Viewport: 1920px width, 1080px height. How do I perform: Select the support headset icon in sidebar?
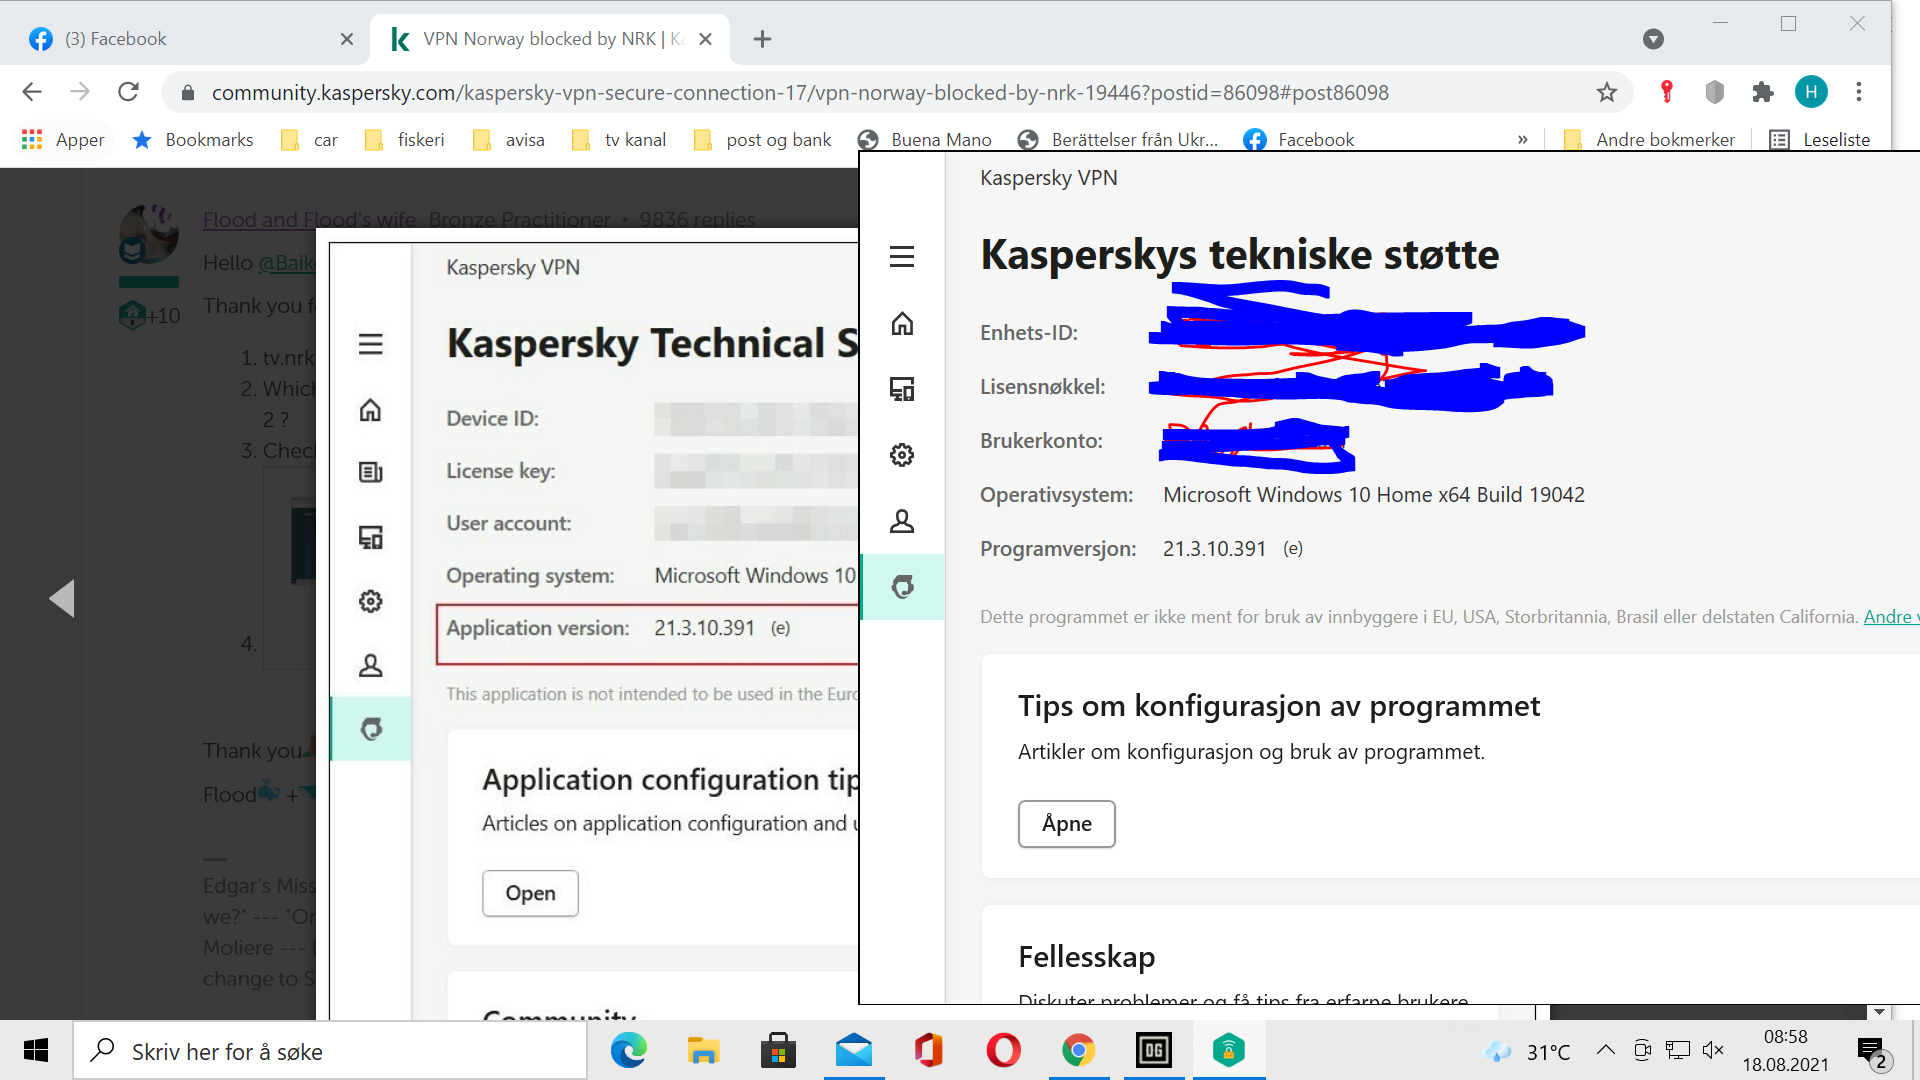coord(902,587)
